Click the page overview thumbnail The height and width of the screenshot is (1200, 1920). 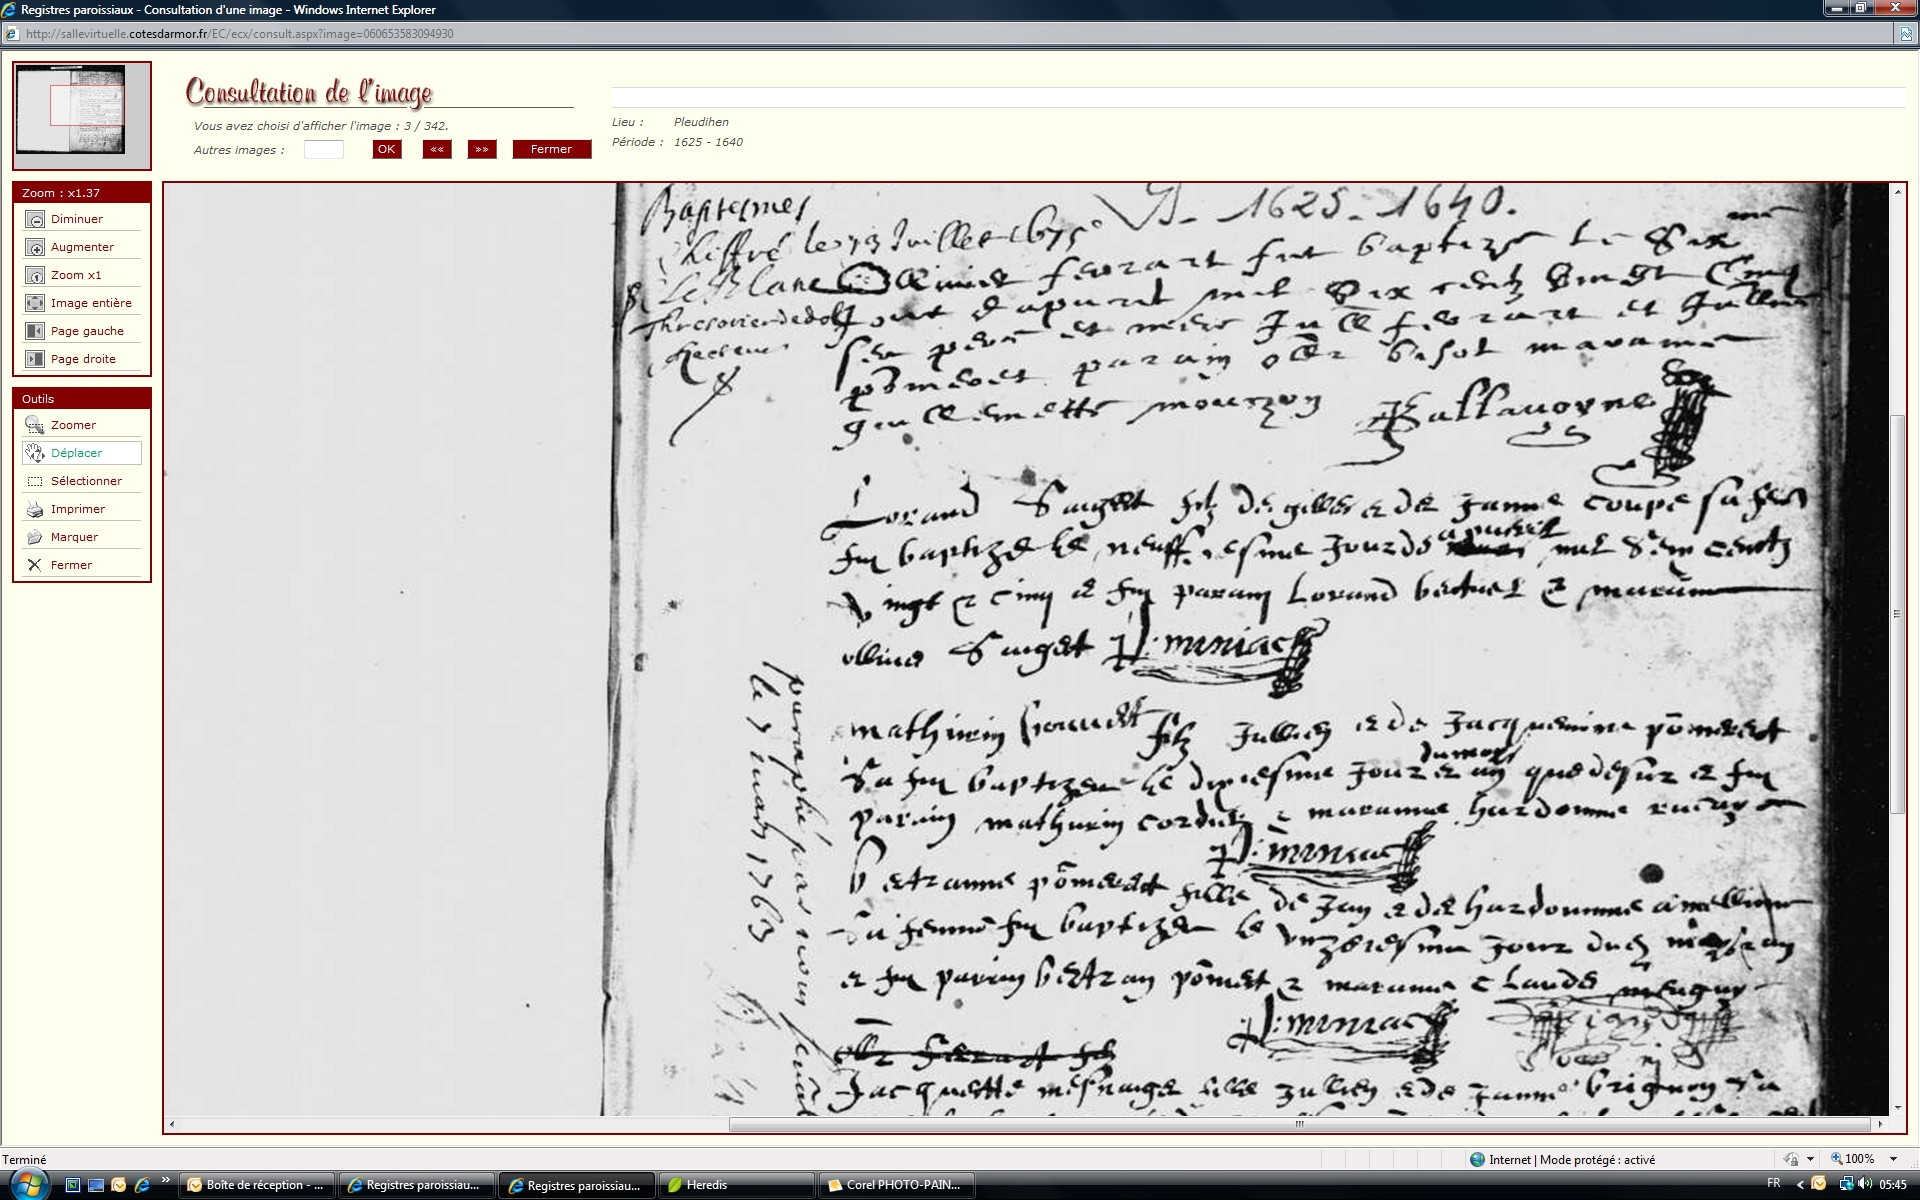[x=81, y=112]
